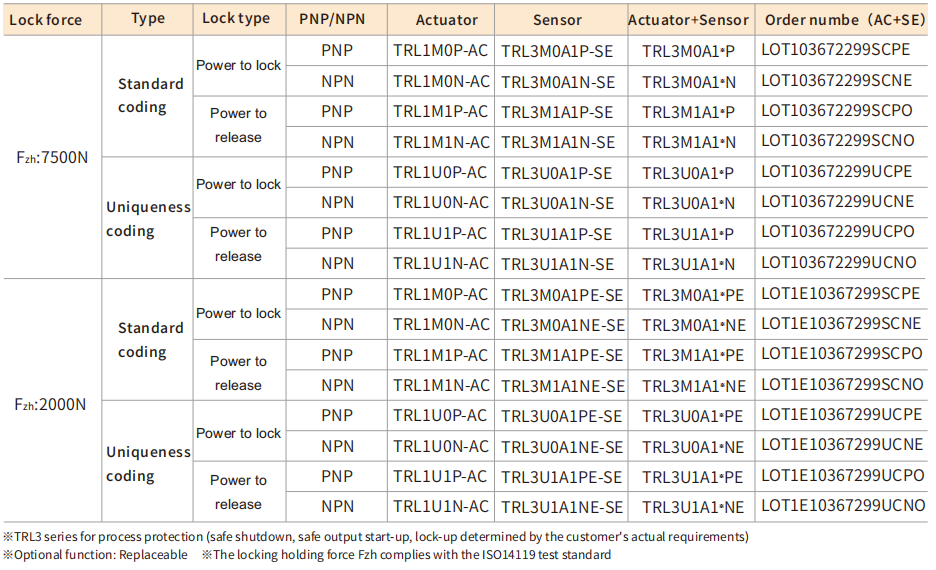The image size is (936, 570).
Task: Select order number LOT103672299SCPE
Action: tap(836, 49)
